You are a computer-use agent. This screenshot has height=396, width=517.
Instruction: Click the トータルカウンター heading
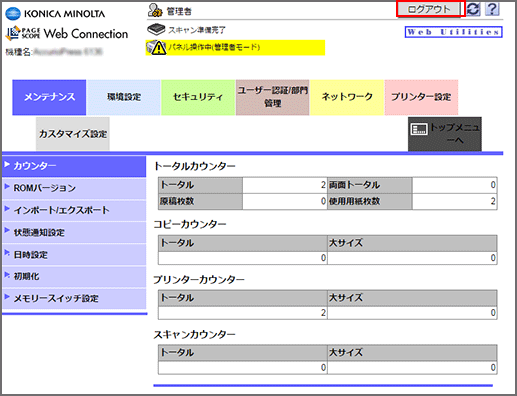pos(195,166)
